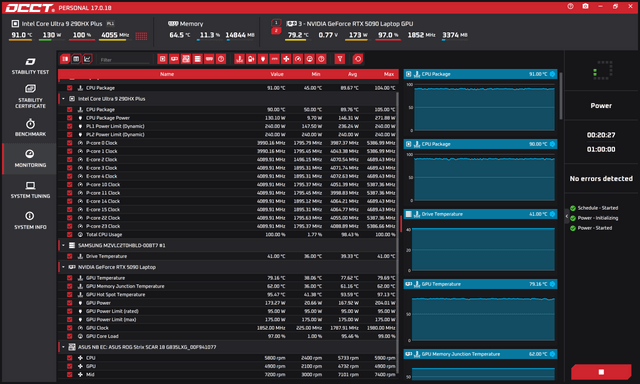Filter sensors by memory hardware type
640x384 pixels.
pyautogui.click(x=209, y=59)
